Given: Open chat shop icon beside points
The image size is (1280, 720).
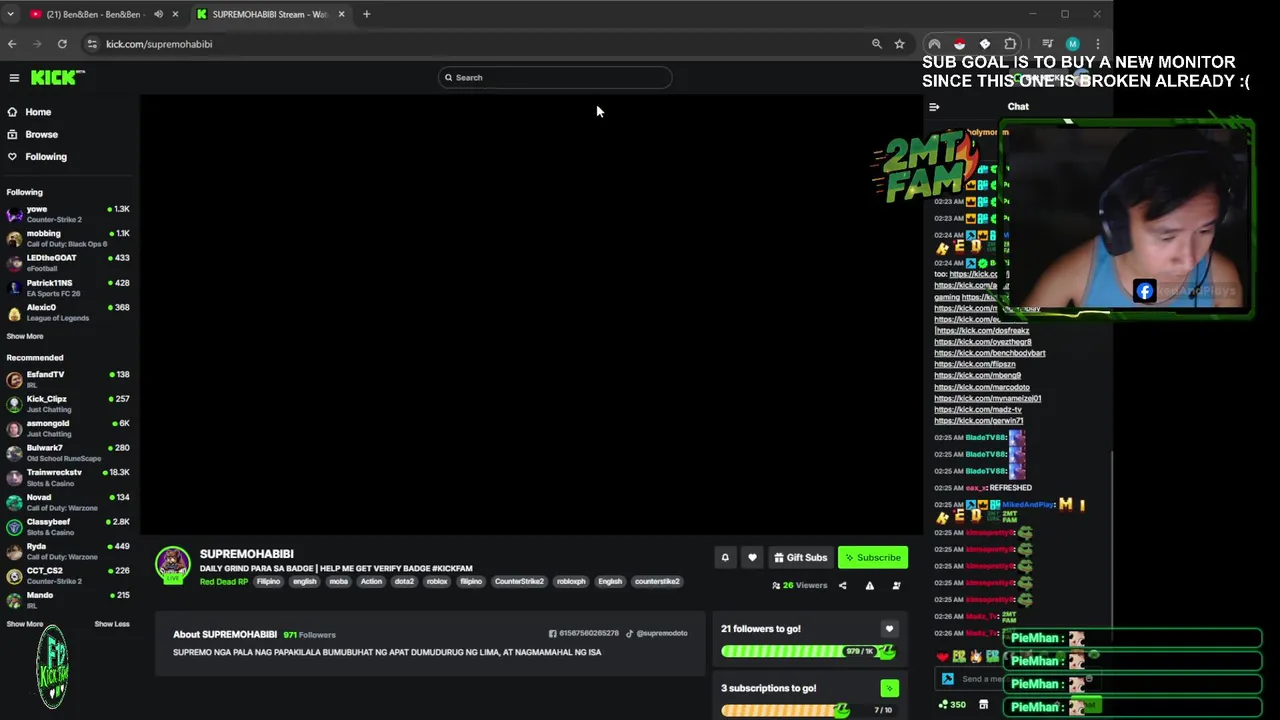Looking at the screenshot, I should (983, 705).
